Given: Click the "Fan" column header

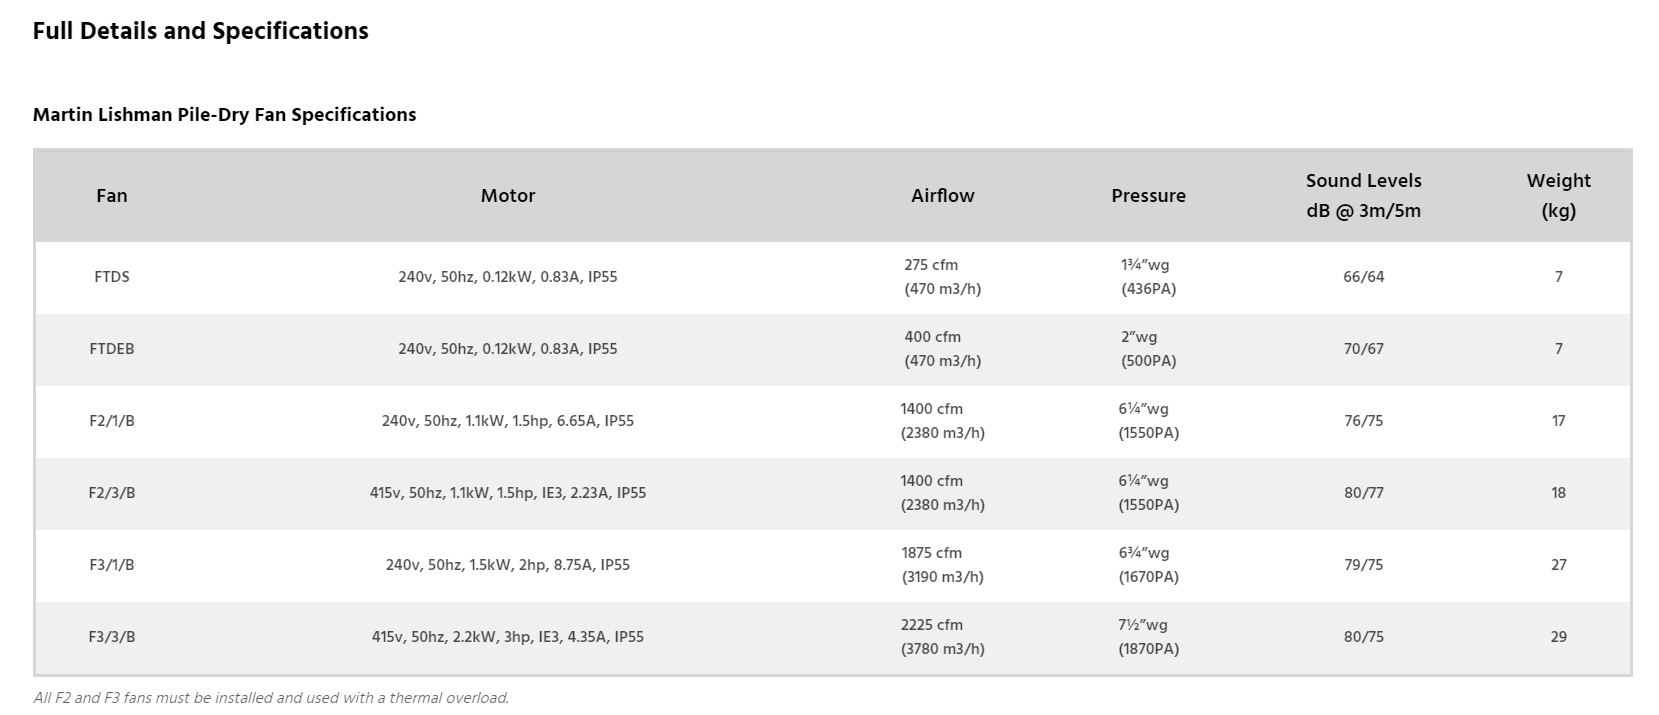Looking at the screenshot, I should pos(112,196).
